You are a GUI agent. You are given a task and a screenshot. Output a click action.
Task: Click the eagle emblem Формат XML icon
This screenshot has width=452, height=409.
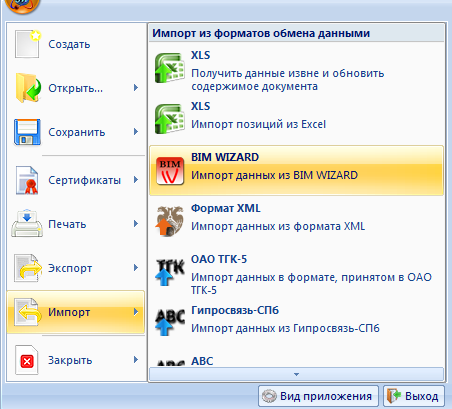coord(170,221)
